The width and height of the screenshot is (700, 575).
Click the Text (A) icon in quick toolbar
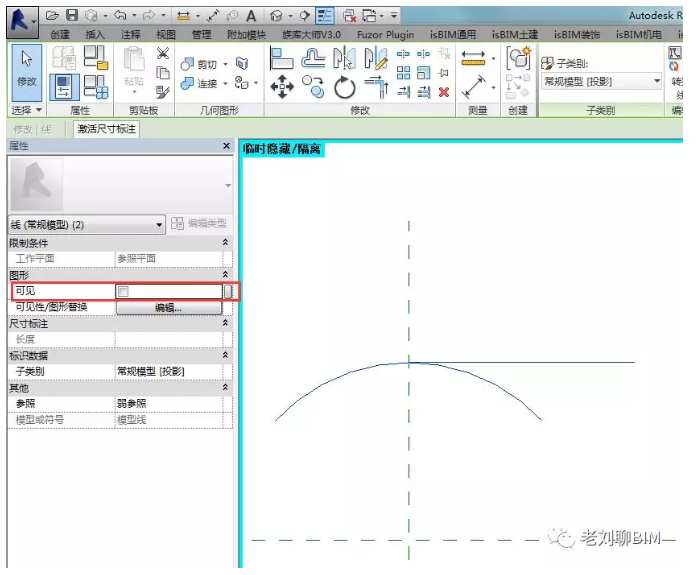click(251, 16)
